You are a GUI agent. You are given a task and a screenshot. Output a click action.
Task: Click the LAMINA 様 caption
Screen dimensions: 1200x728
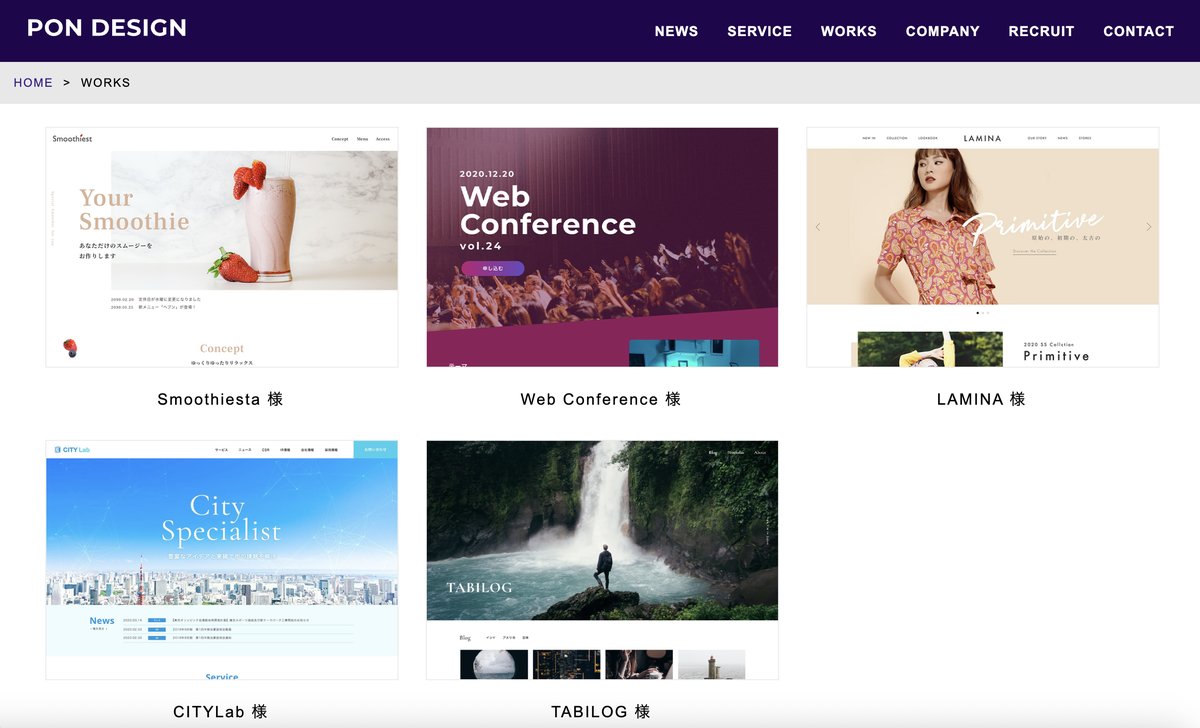click(981, 399)
